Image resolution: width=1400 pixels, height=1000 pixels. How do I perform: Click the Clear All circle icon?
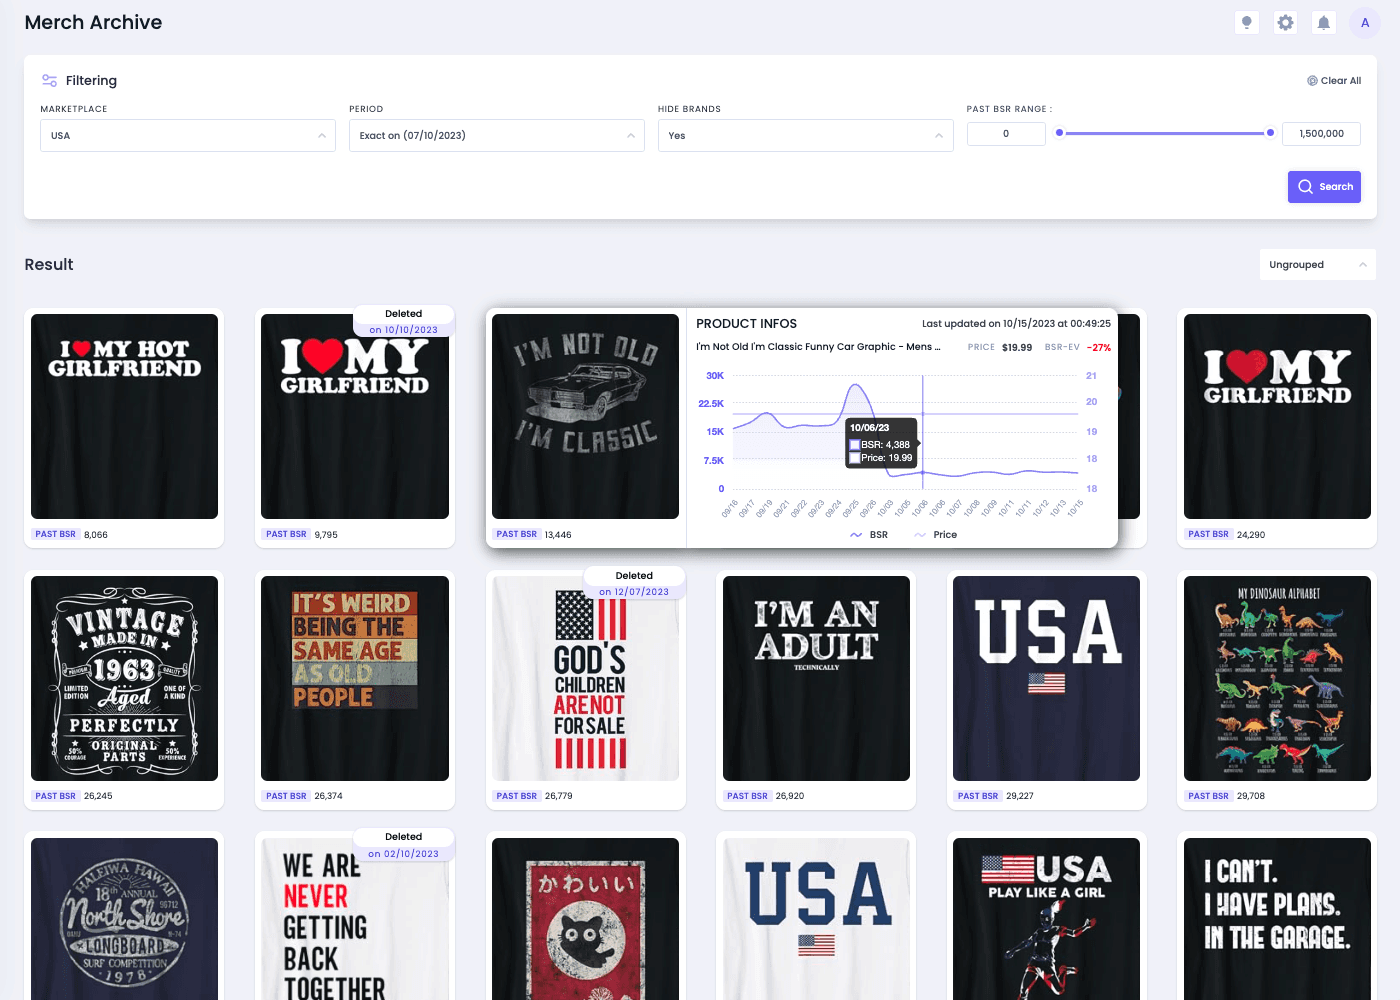[1311, 80]
